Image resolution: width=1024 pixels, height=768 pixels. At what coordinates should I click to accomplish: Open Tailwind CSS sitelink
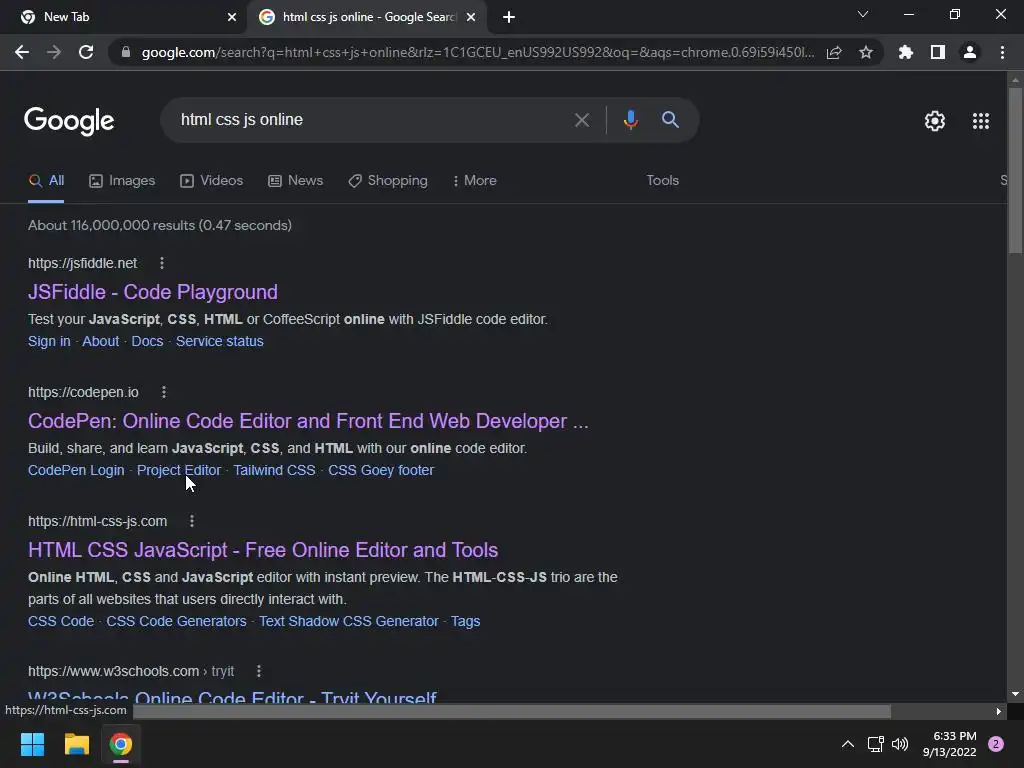pos(274,470)
